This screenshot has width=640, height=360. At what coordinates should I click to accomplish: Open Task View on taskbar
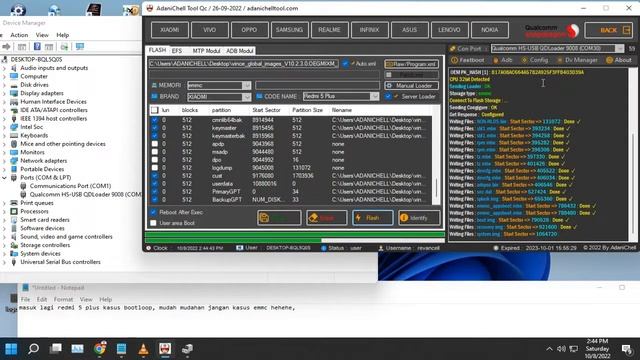click(56, 349)
